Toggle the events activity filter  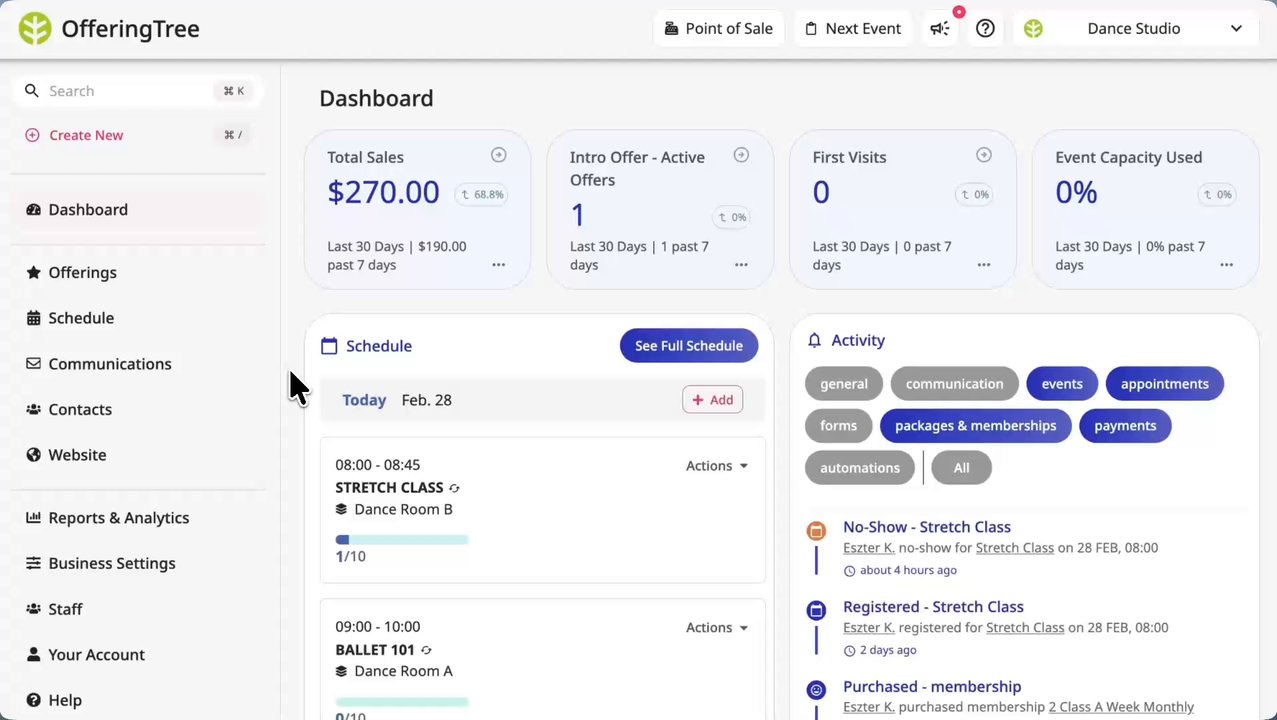pos(1061,384)
